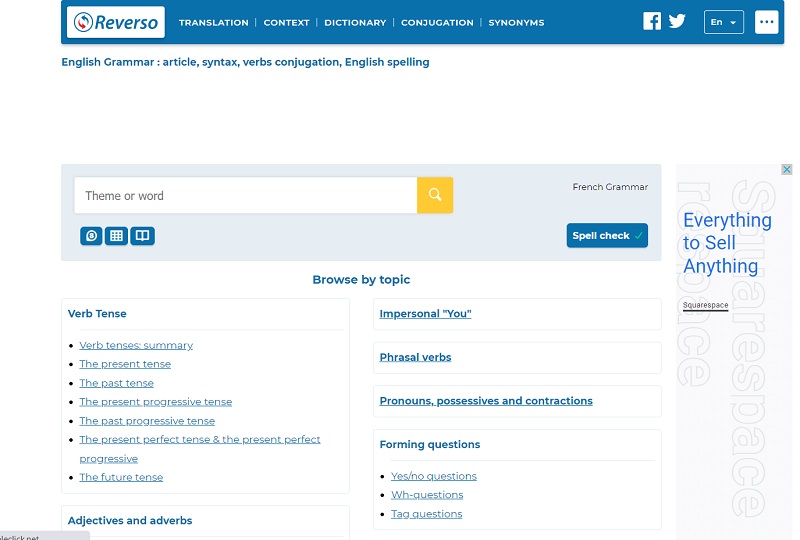Viewport: 800px width, 540px height.
Task: Click the English Grammar page title
Action: coord(245,62)
